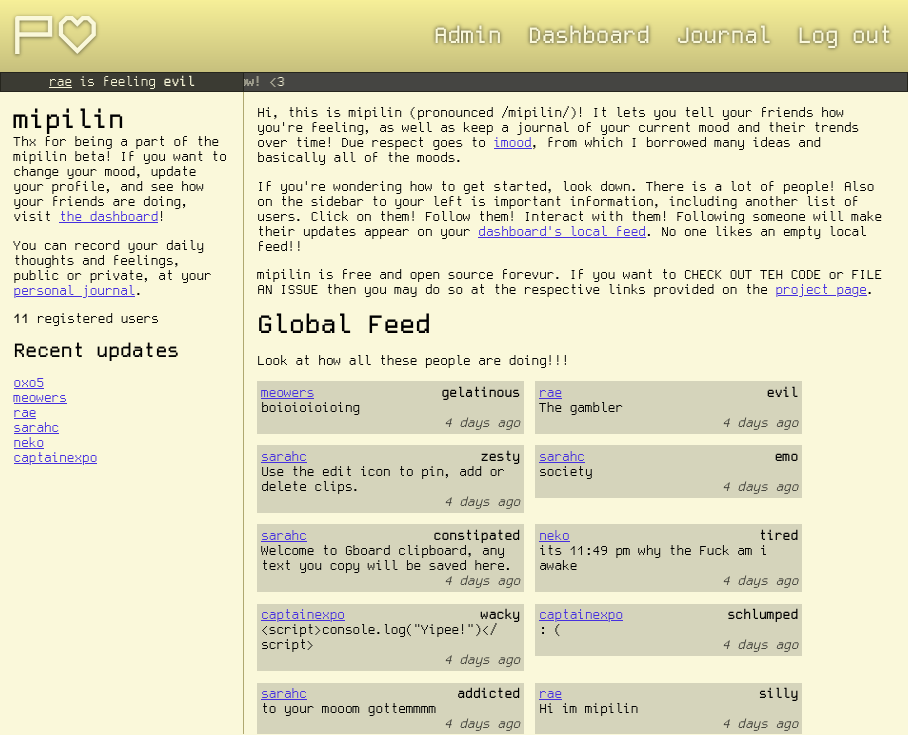Click the 'Recent updates' heading
Screen dimensions: 908x735
[x=96, y=350]
